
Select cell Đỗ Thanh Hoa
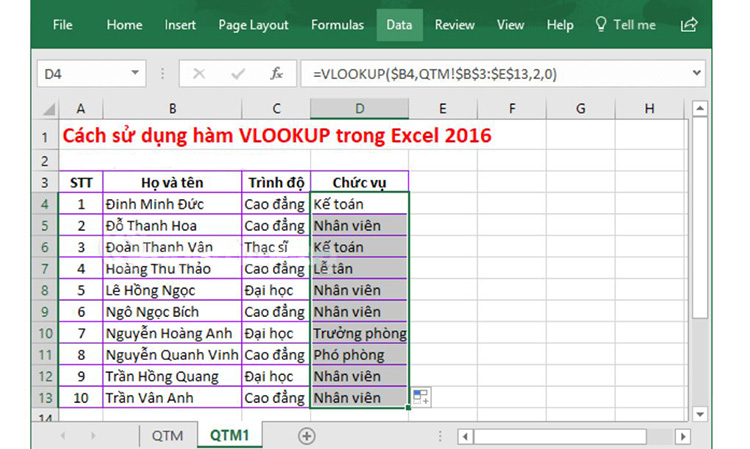172,226
